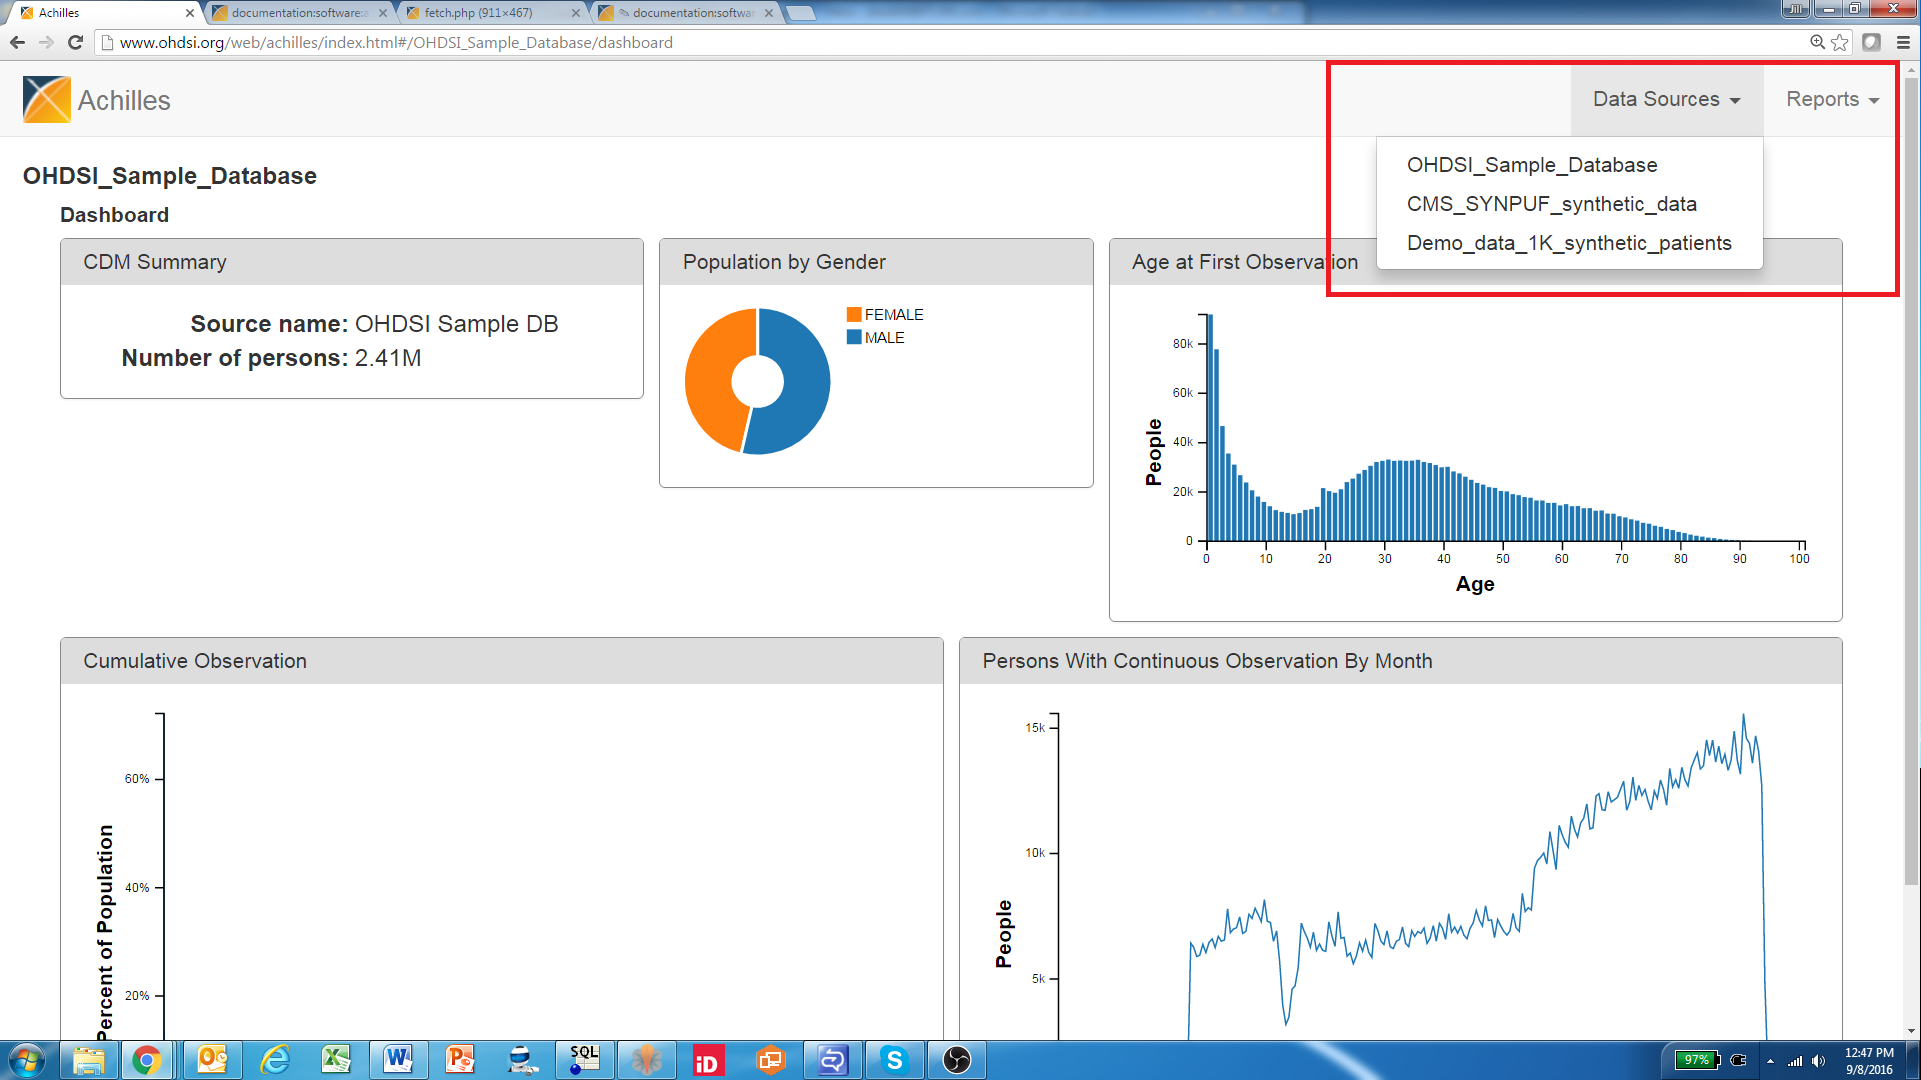Viewport: 1921px width, 1080px height.
Task: Go back with browser back arrow
Action: coord(17,42)
